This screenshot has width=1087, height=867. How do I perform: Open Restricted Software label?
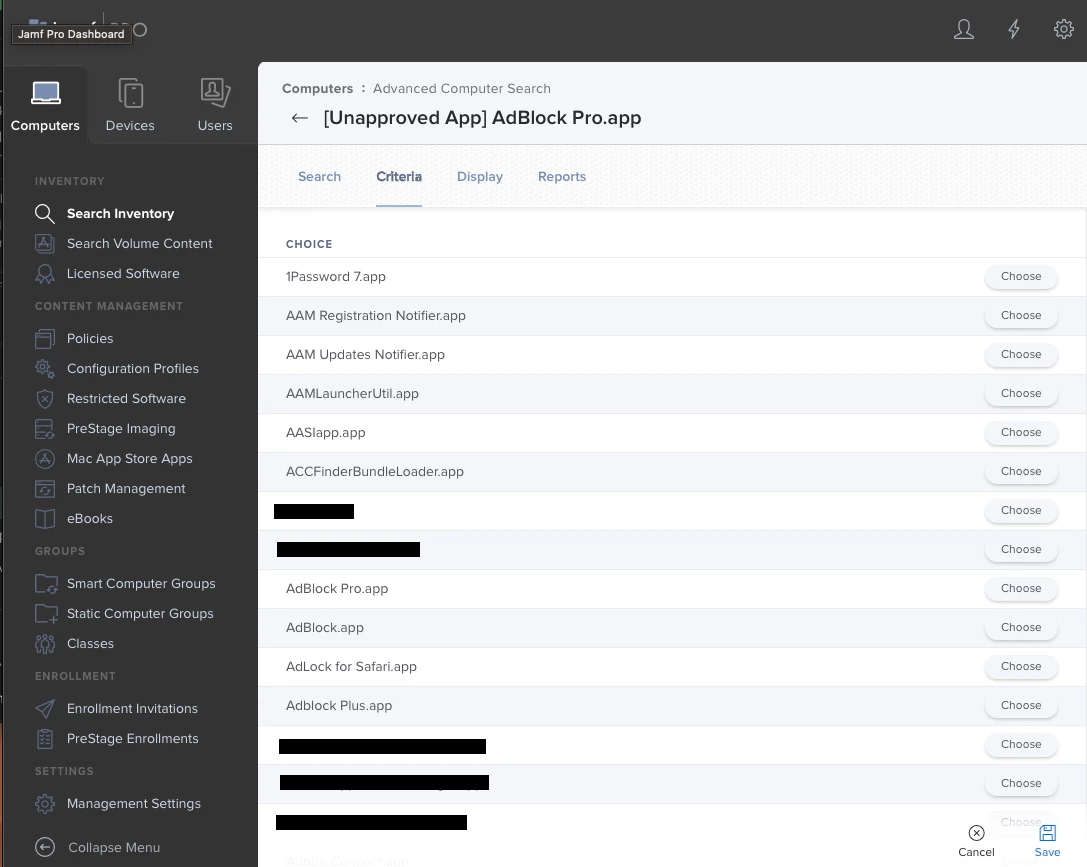(126, 399)
